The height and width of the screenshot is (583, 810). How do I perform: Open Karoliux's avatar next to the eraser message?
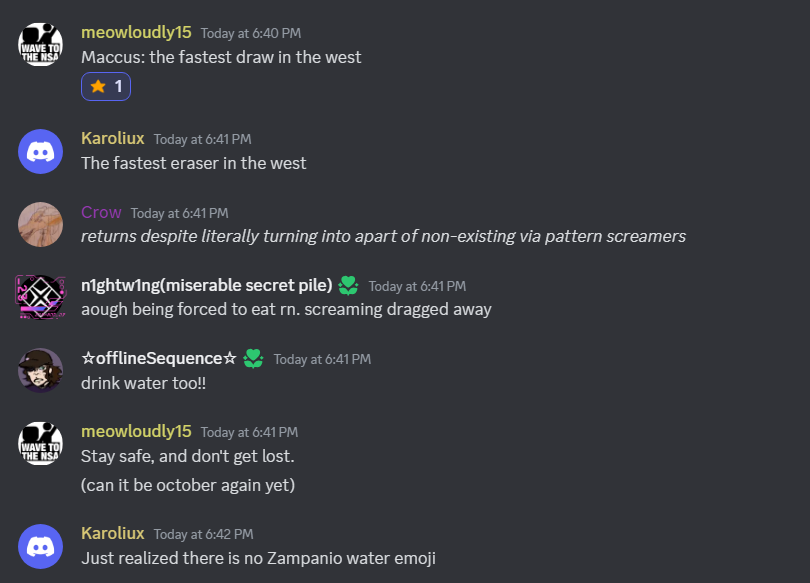(41, 151)
